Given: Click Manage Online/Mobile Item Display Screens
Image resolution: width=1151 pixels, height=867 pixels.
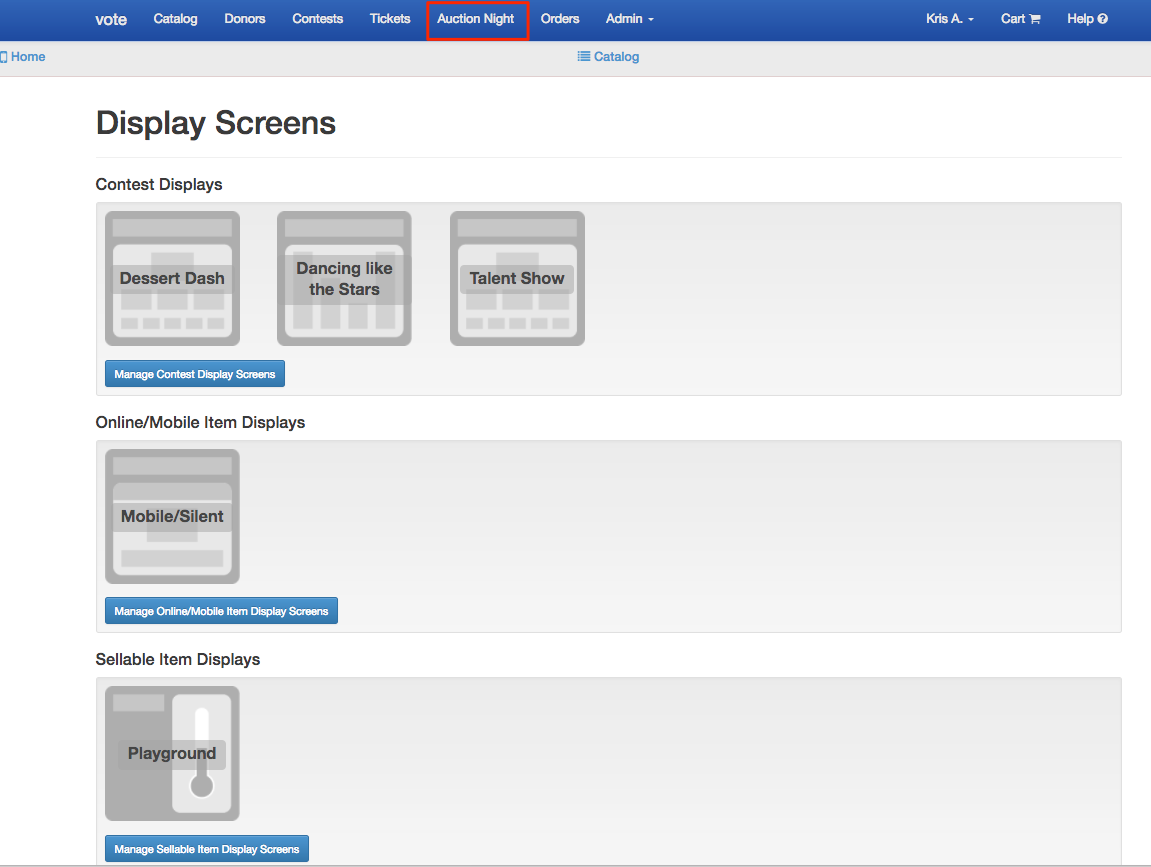Looking at the screenshot, I should click(221, 611).
